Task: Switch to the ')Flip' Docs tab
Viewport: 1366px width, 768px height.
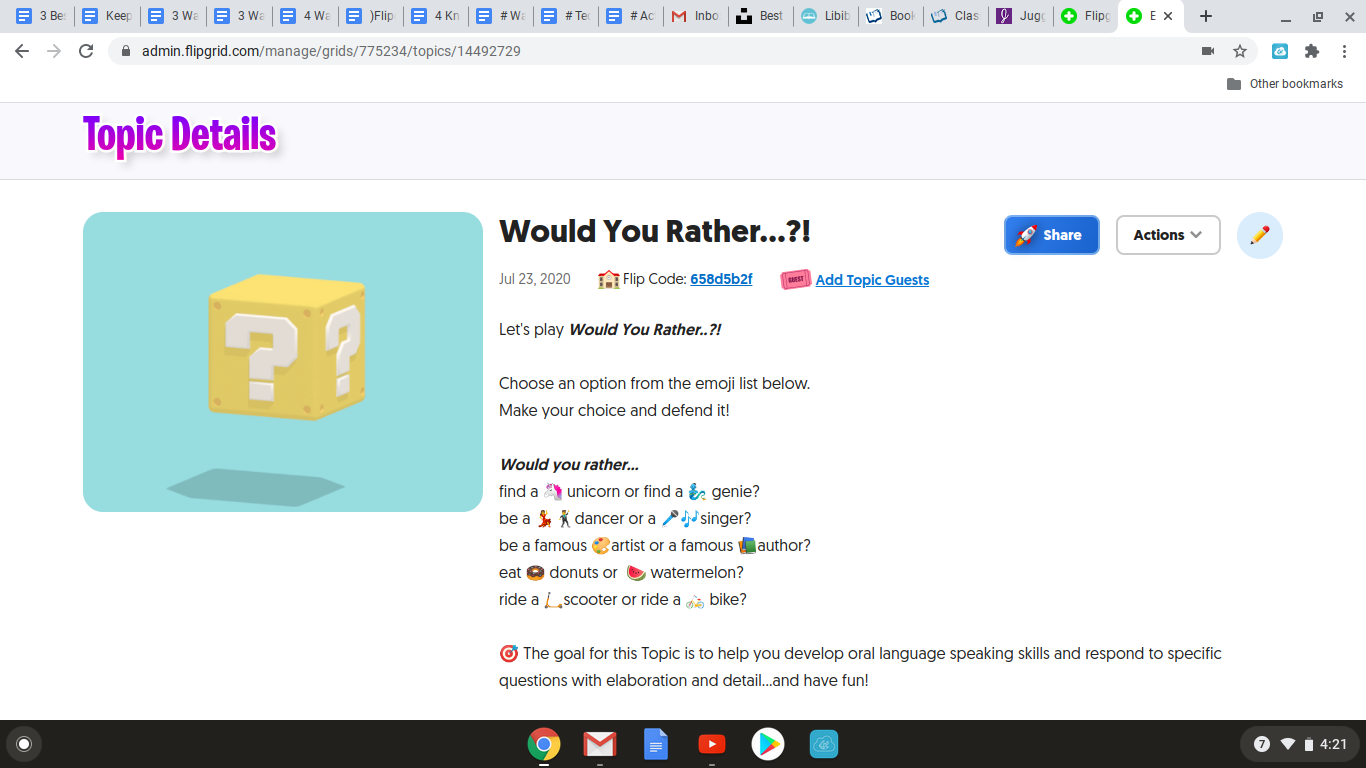Action: [x=370, y=16]
